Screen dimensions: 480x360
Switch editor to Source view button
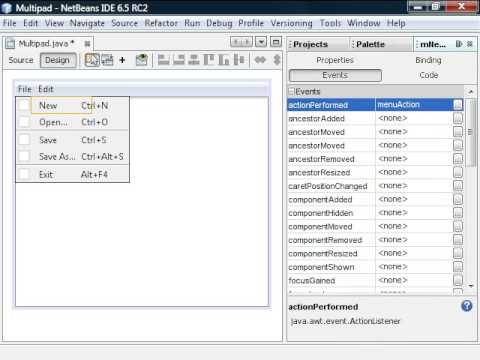point(21,60)
